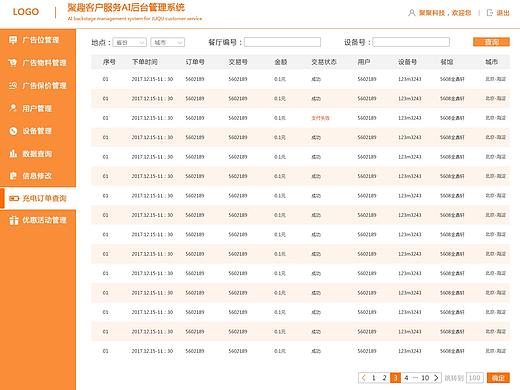Go to previous page with left arrow
Viewport: 520px width, 390px height.
pos(363,378)
